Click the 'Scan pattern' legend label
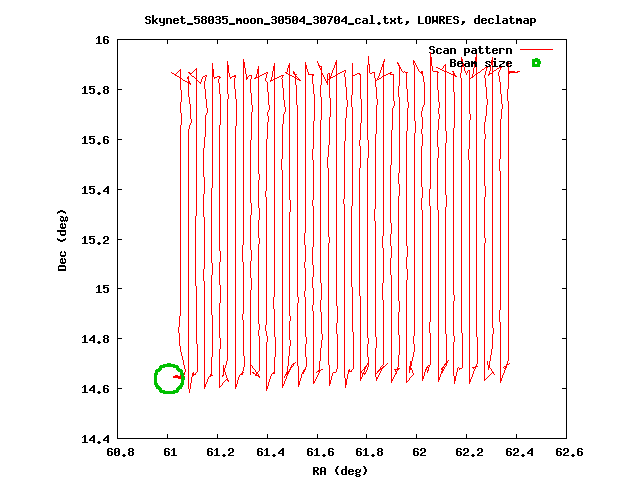 (470, 50)
